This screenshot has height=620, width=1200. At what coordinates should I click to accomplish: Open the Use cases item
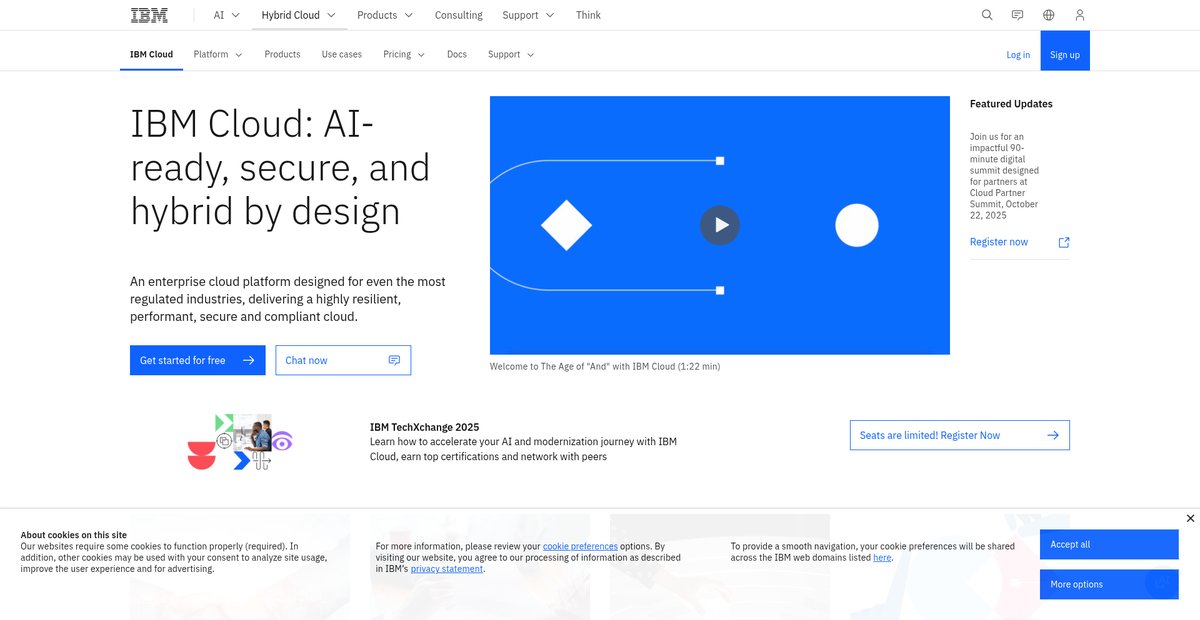pos(342,54)
